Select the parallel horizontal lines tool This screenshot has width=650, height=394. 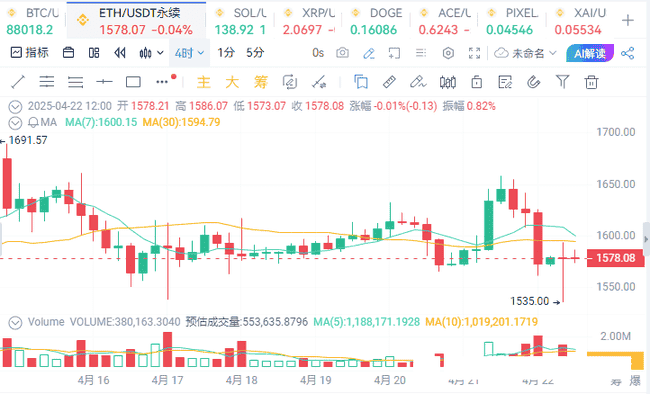(75, 82)
